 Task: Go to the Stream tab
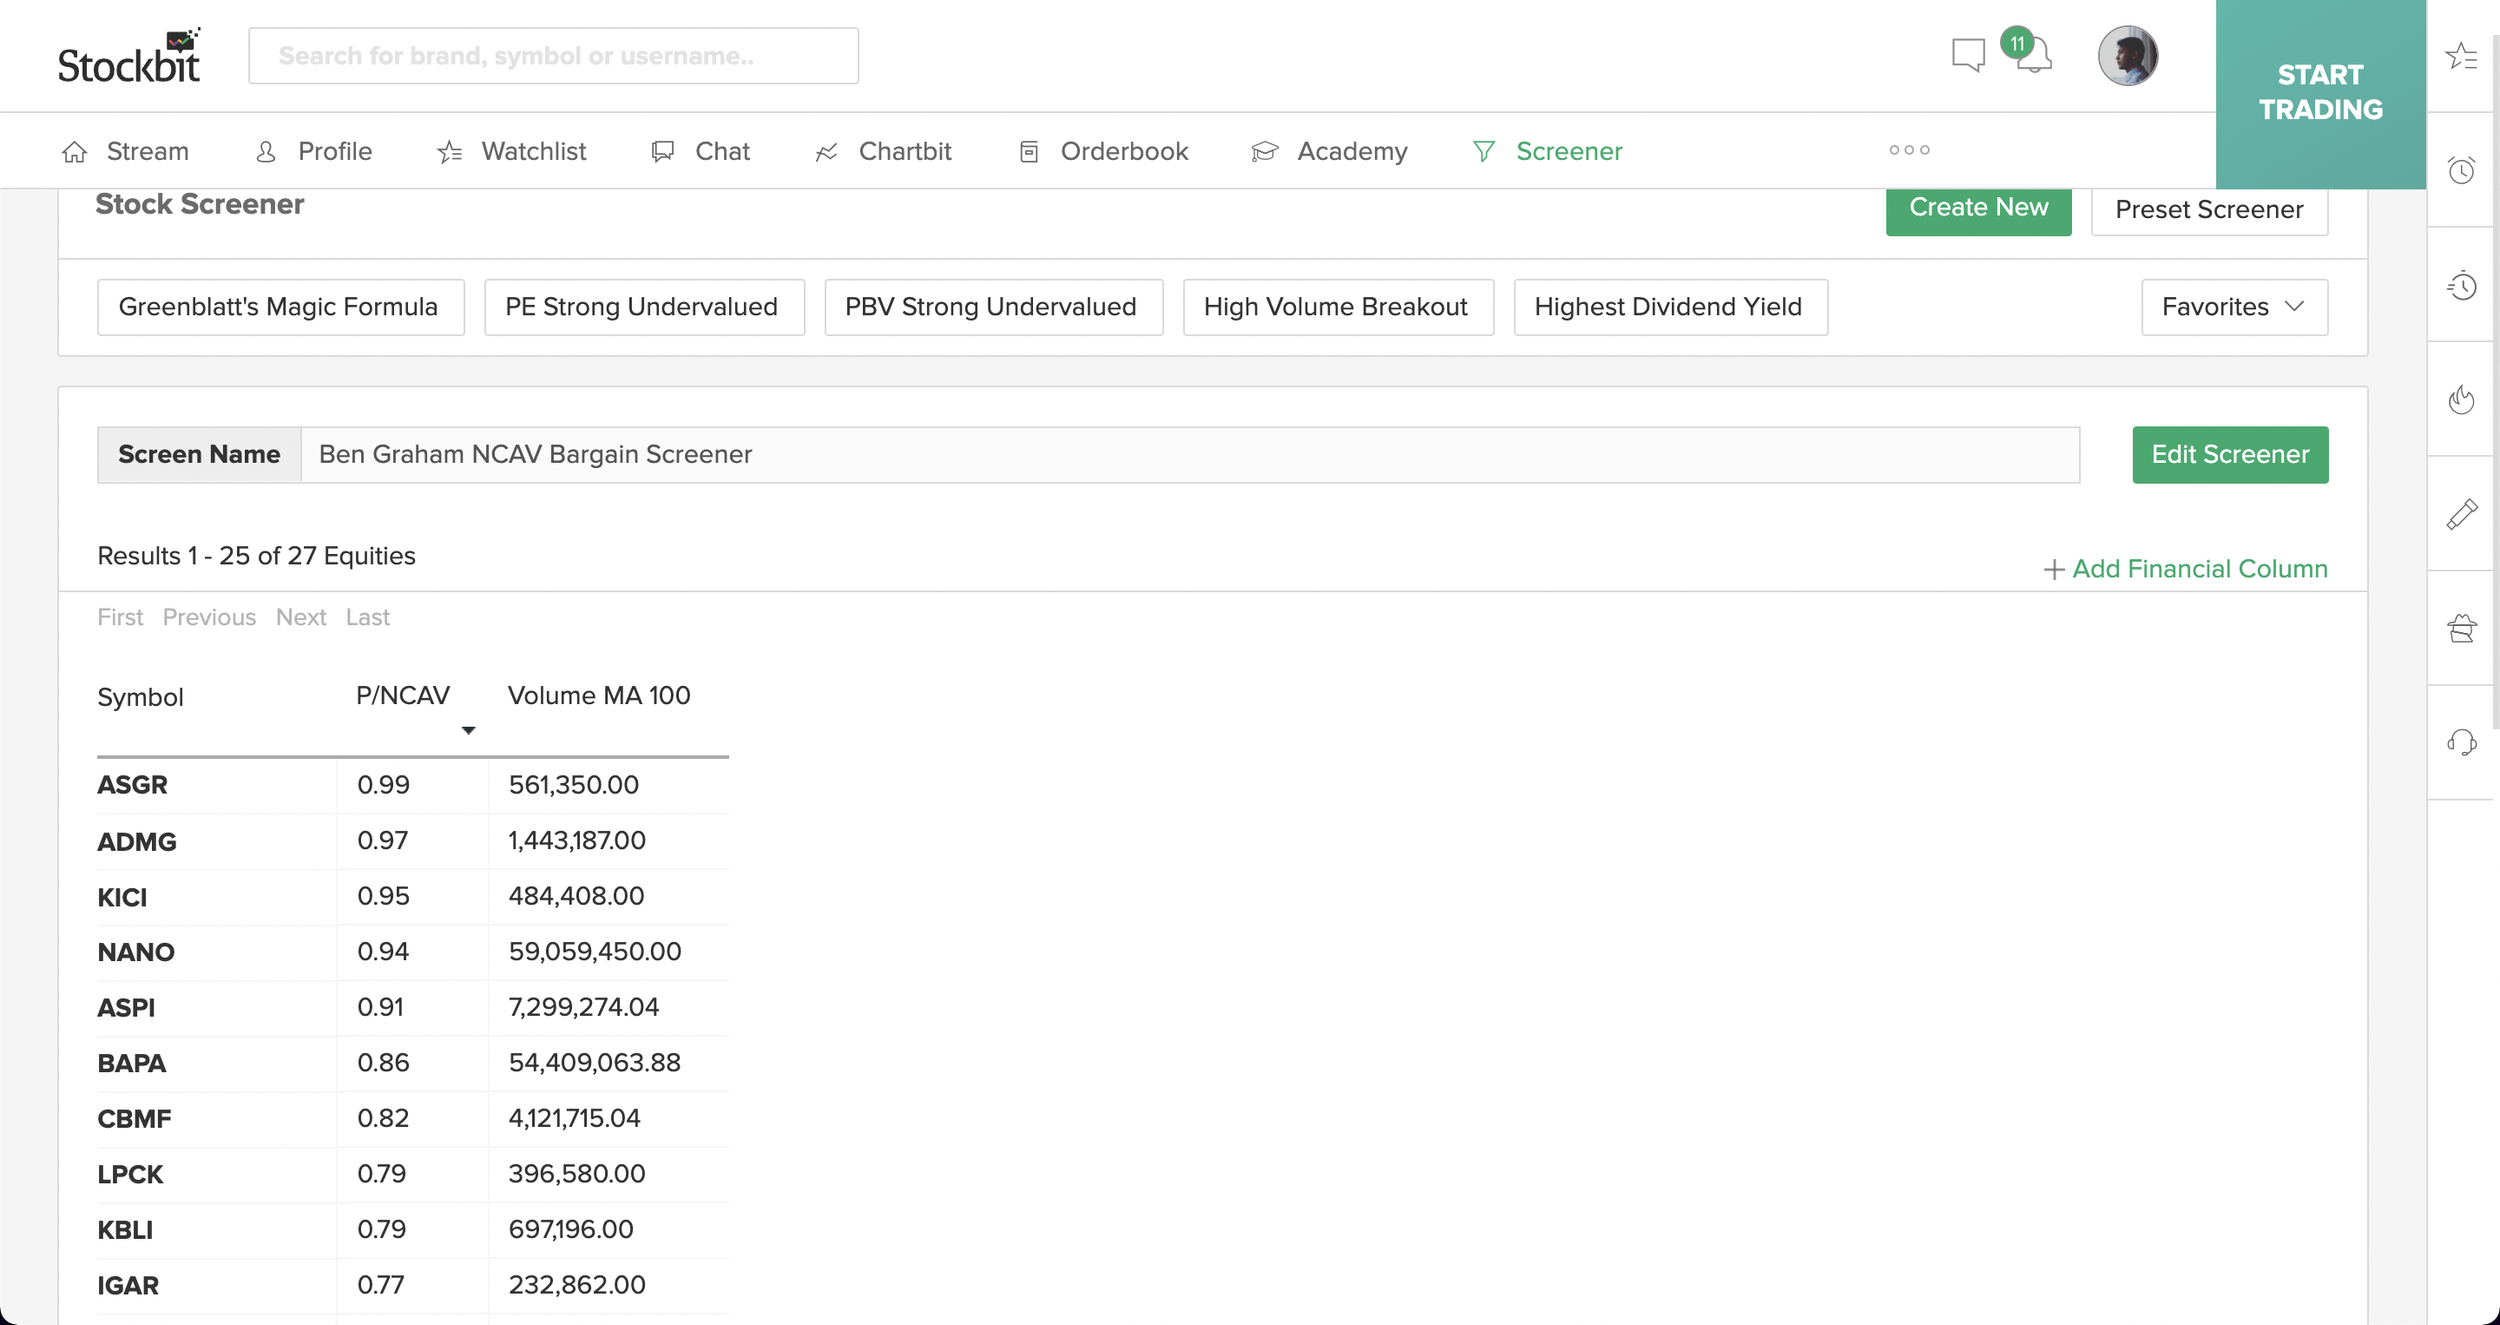125,151
